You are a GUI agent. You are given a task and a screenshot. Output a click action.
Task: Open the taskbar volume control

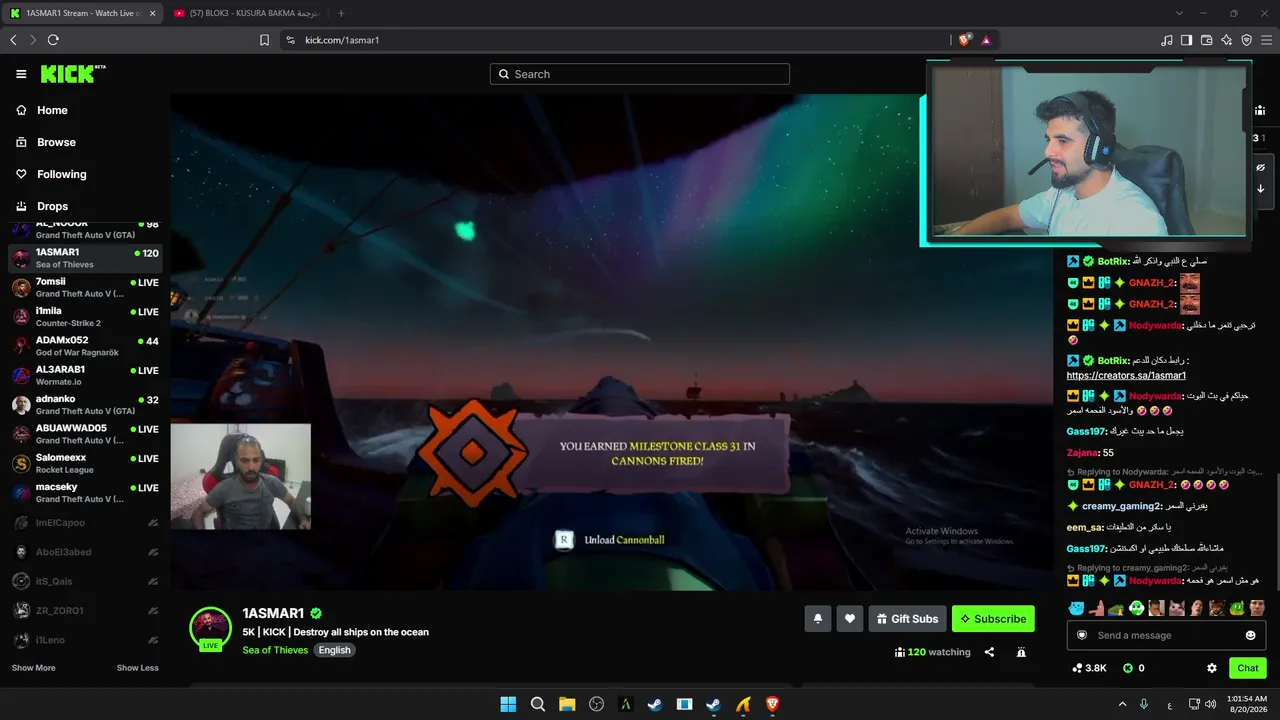[x=1211, y=704]
